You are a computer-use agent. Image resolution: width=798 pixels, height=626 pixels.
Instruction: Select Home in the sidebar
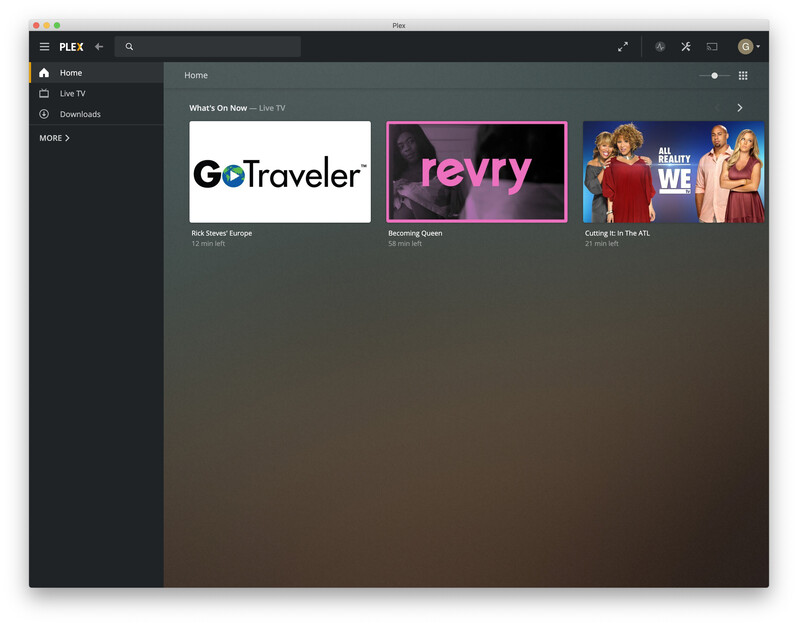tap(97, 73)
